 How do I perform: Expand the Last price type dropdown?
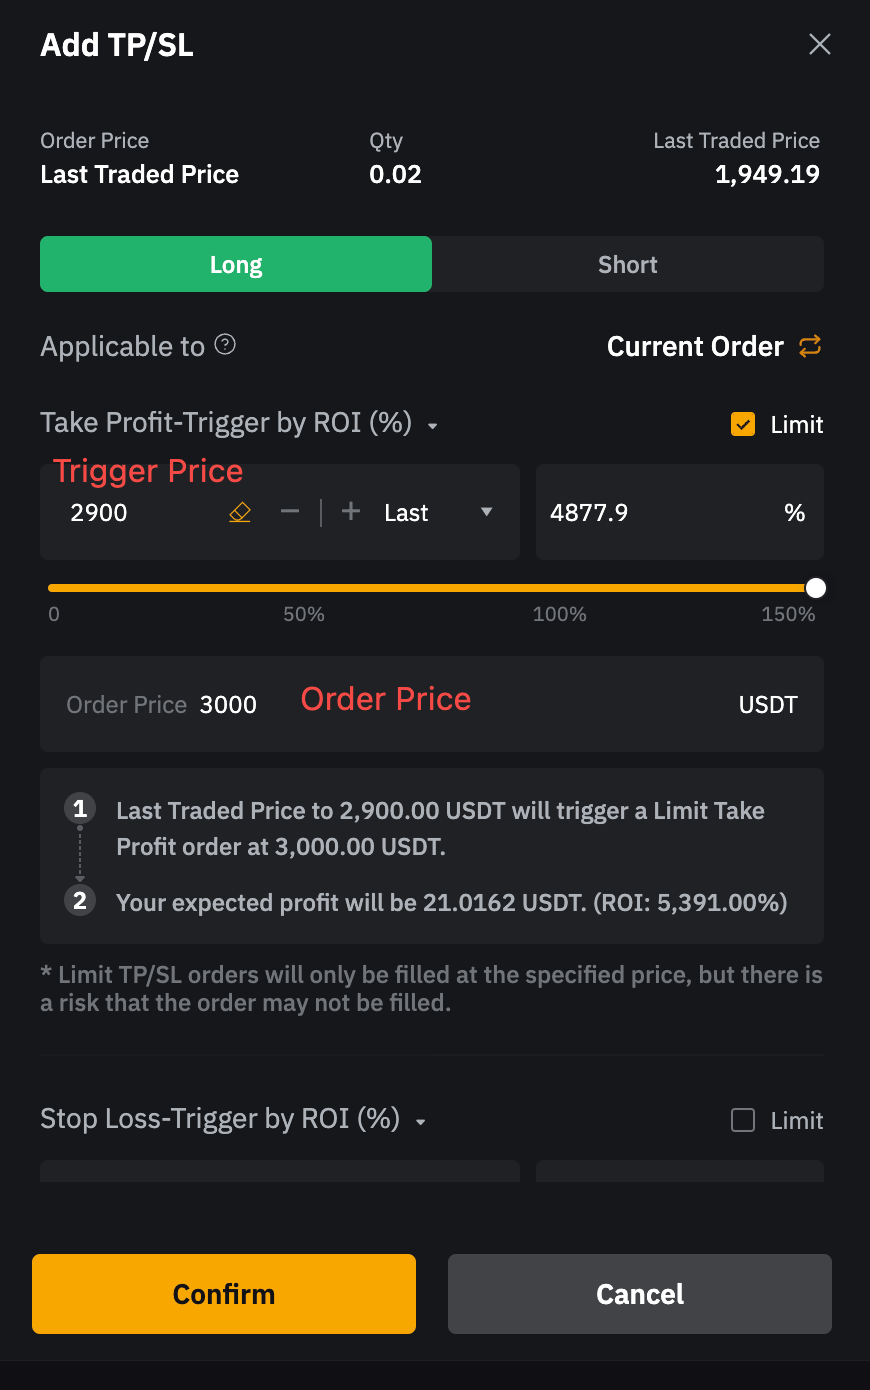486,512
